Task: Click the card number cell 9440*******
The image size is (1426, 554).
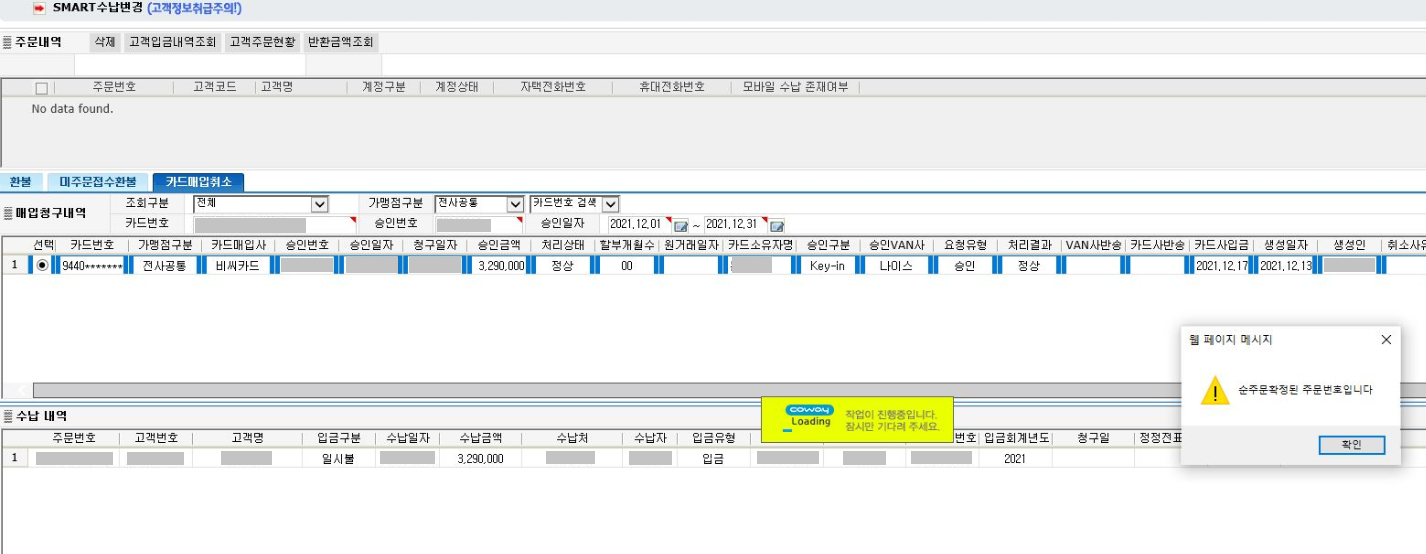Action: [92, 266]
